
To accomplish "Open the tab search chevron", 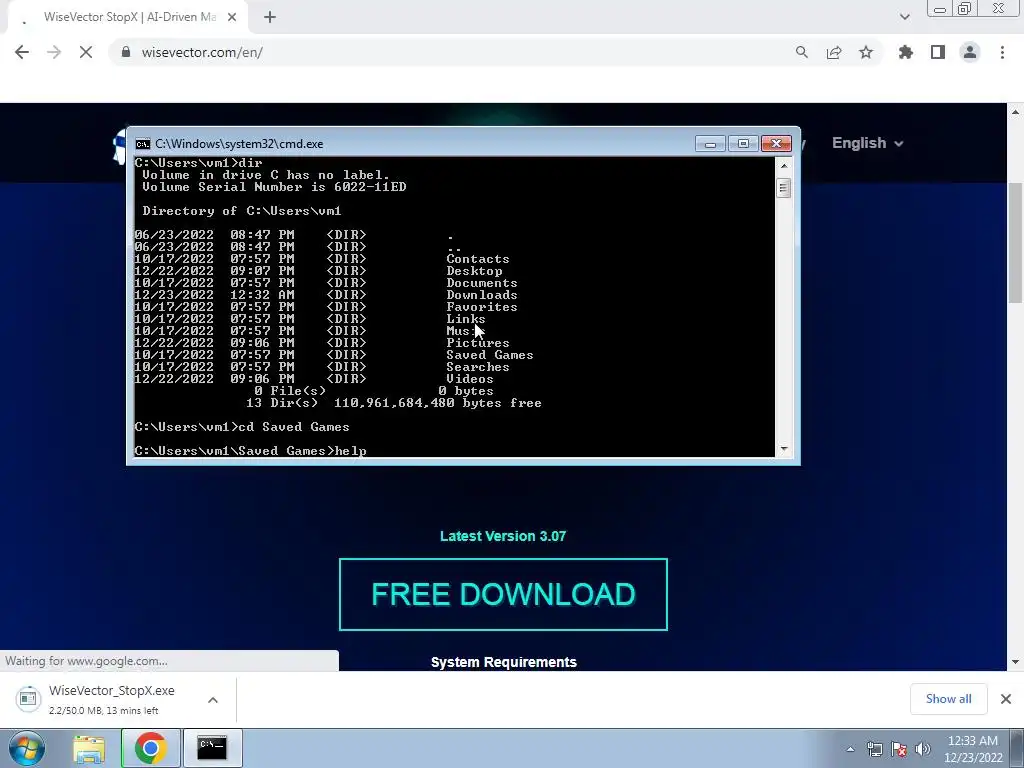I will (x=904, y=17).
